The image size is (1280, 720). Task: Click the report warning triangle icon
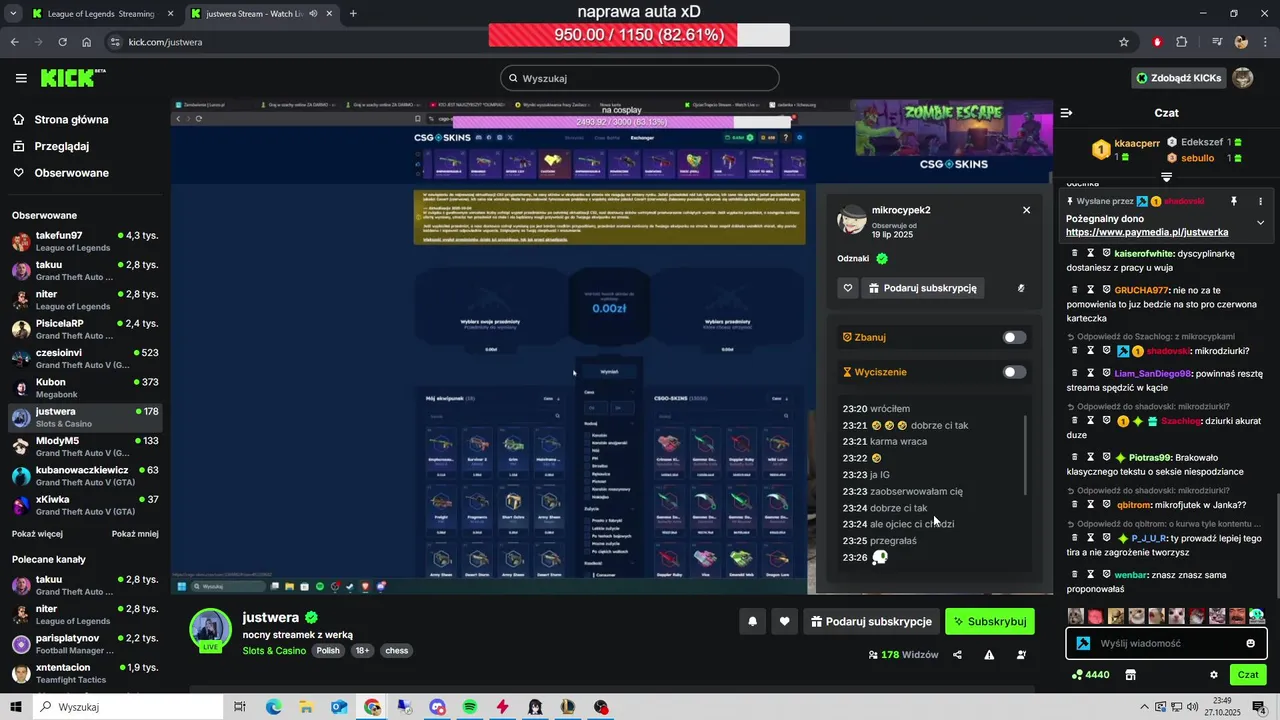[x=989, y=655]
